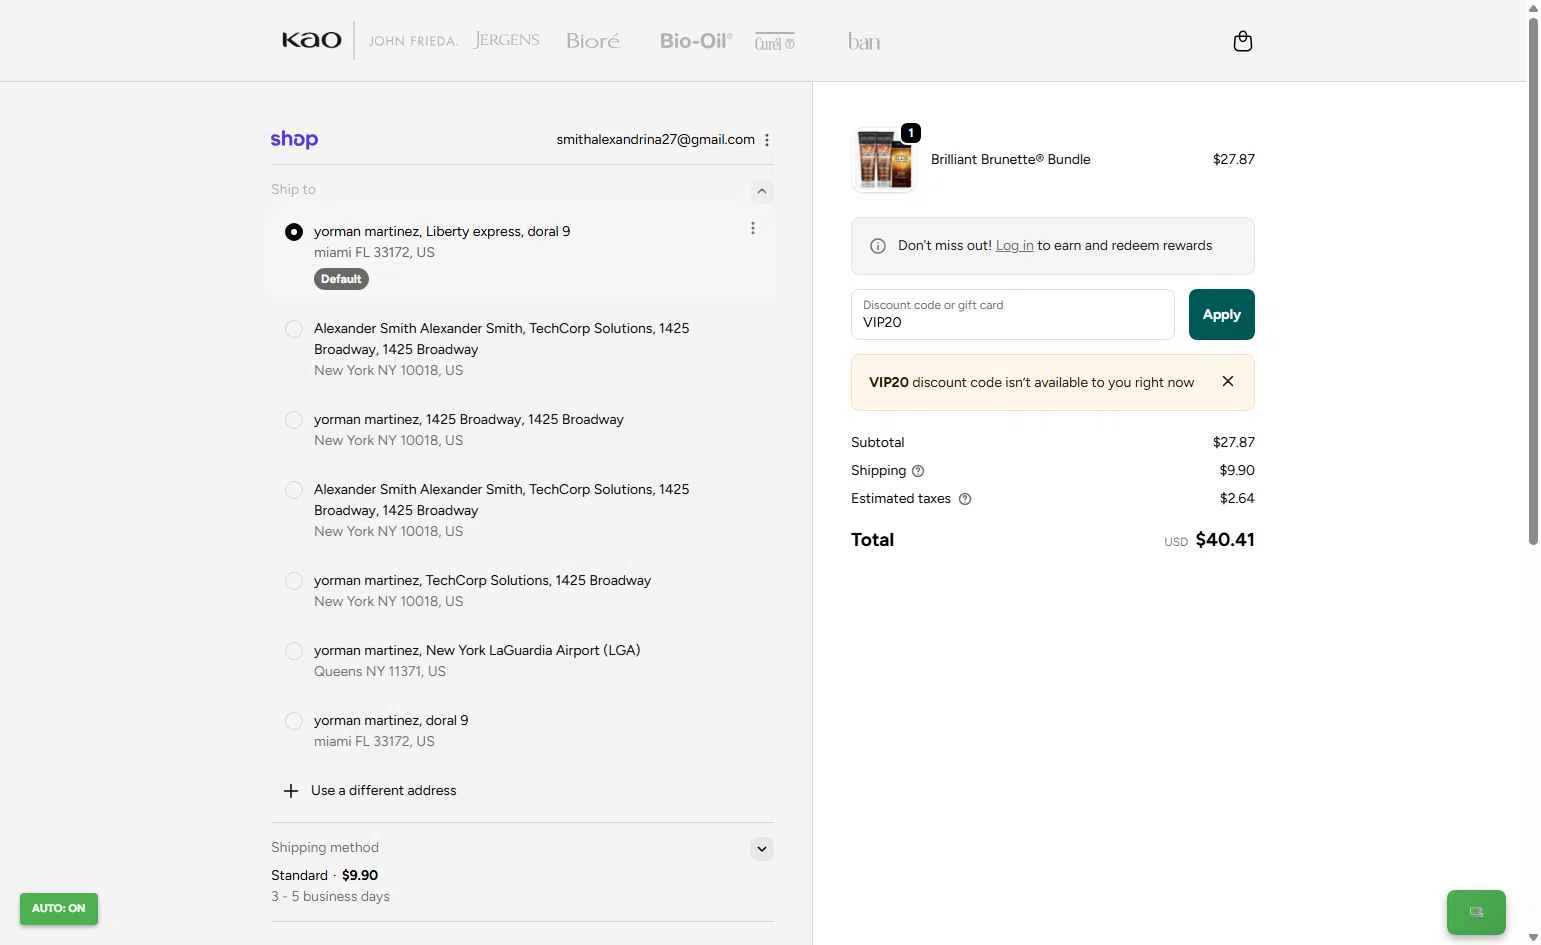Show estimated taxes help tooltip icon
Image resolution: width=1541 pixels, height=945 pixels.
(965, 499)
